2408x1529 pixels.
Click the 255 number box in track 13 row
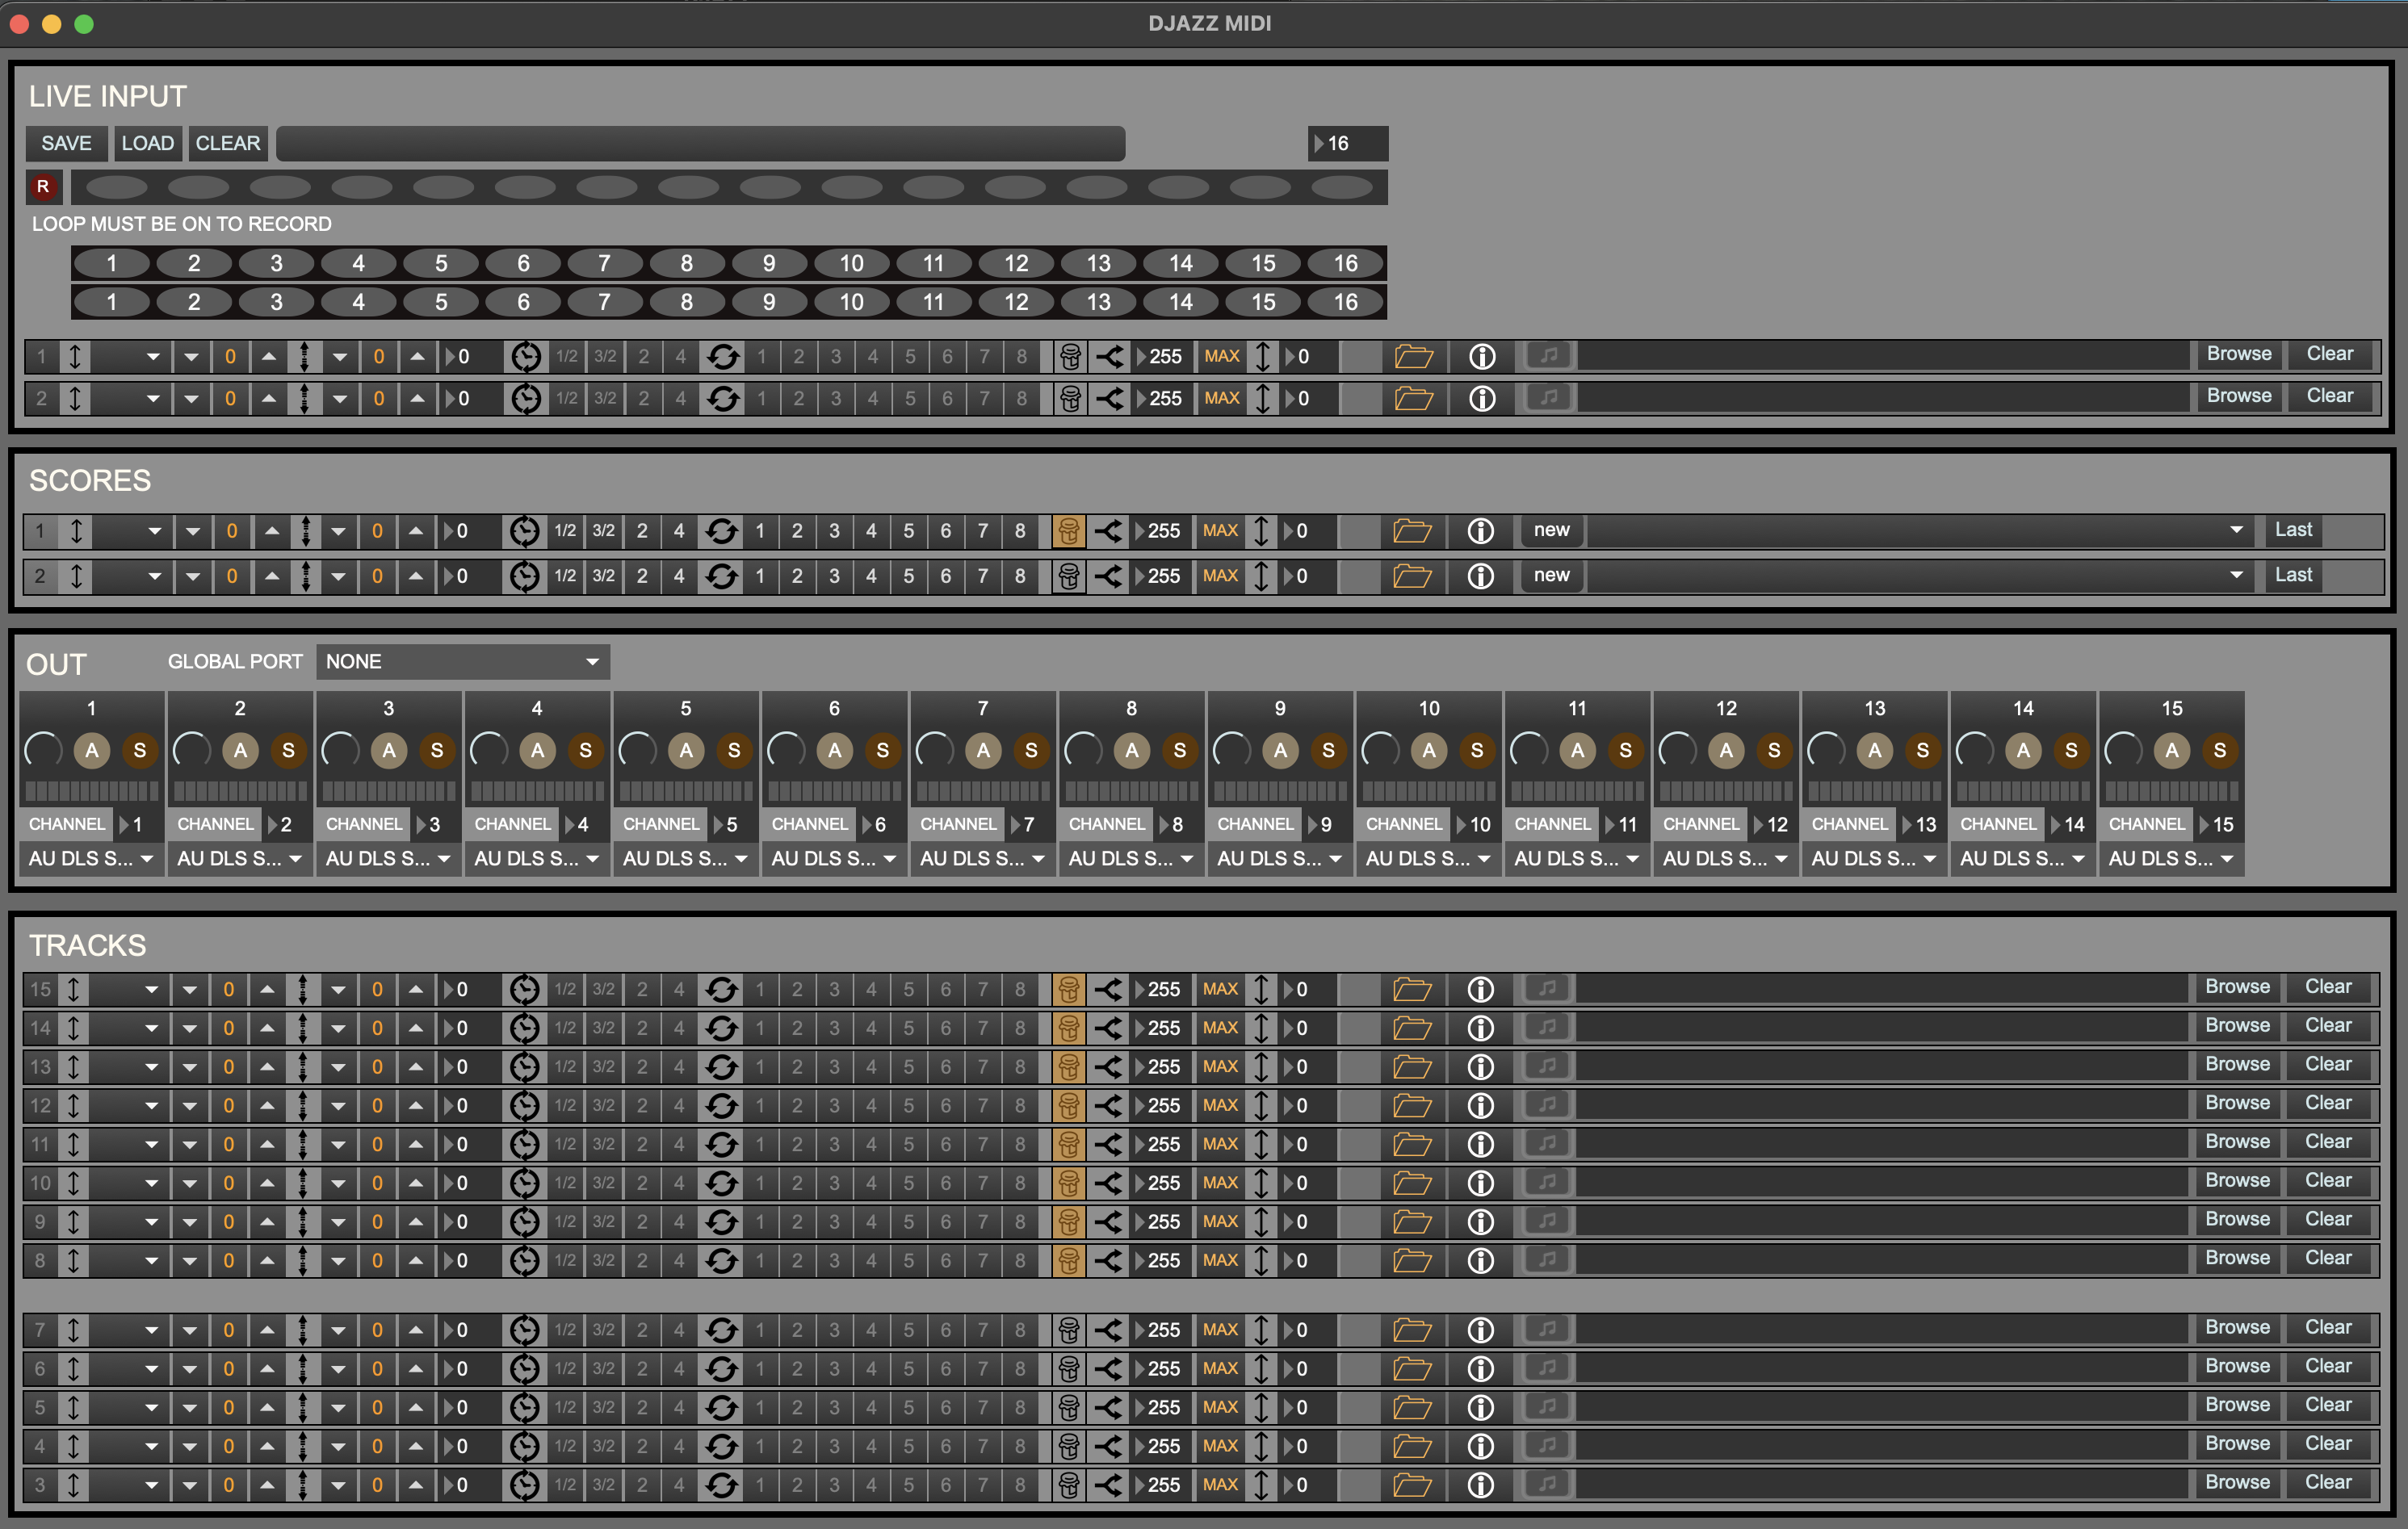click(1162, 1067)
